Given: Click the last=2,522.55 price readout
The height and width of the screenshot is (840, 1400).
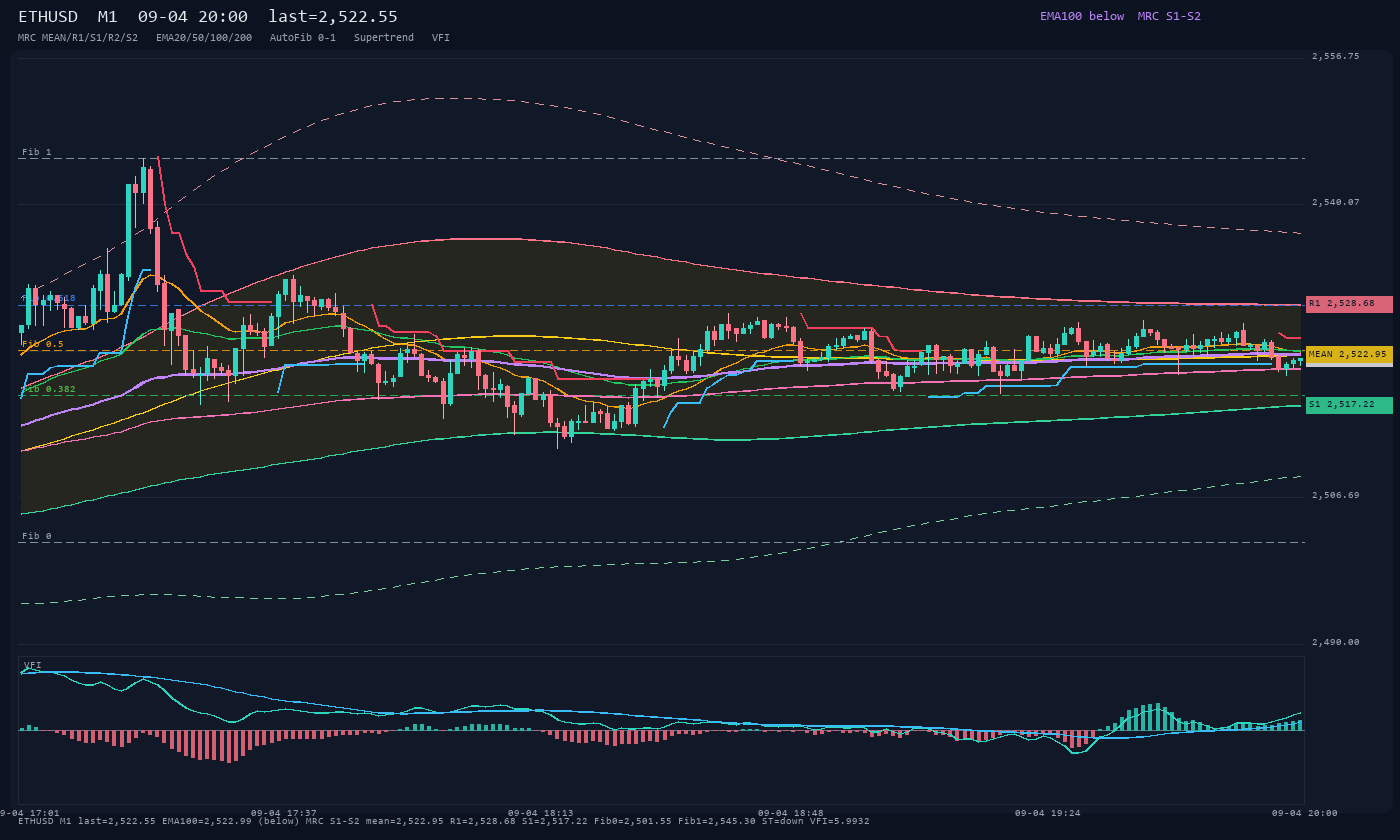Looking at the screenshot, I should [333, 17].
